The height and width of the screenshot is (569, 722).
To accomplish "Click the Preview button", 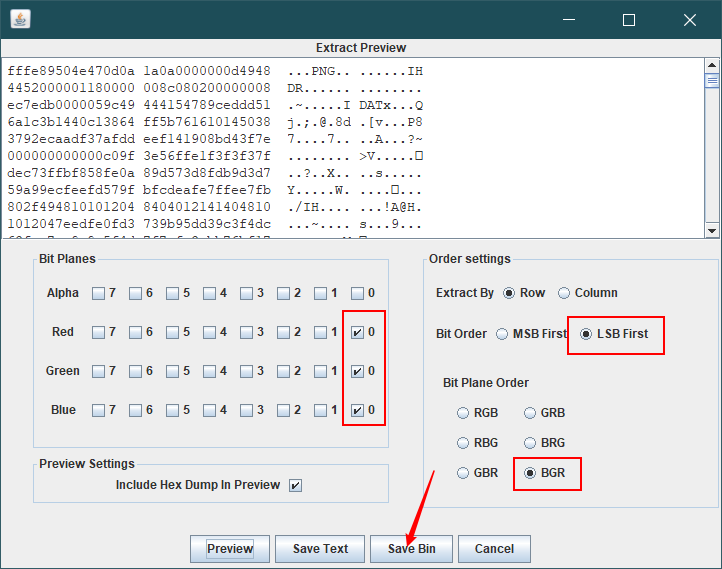I will point(230,549).
